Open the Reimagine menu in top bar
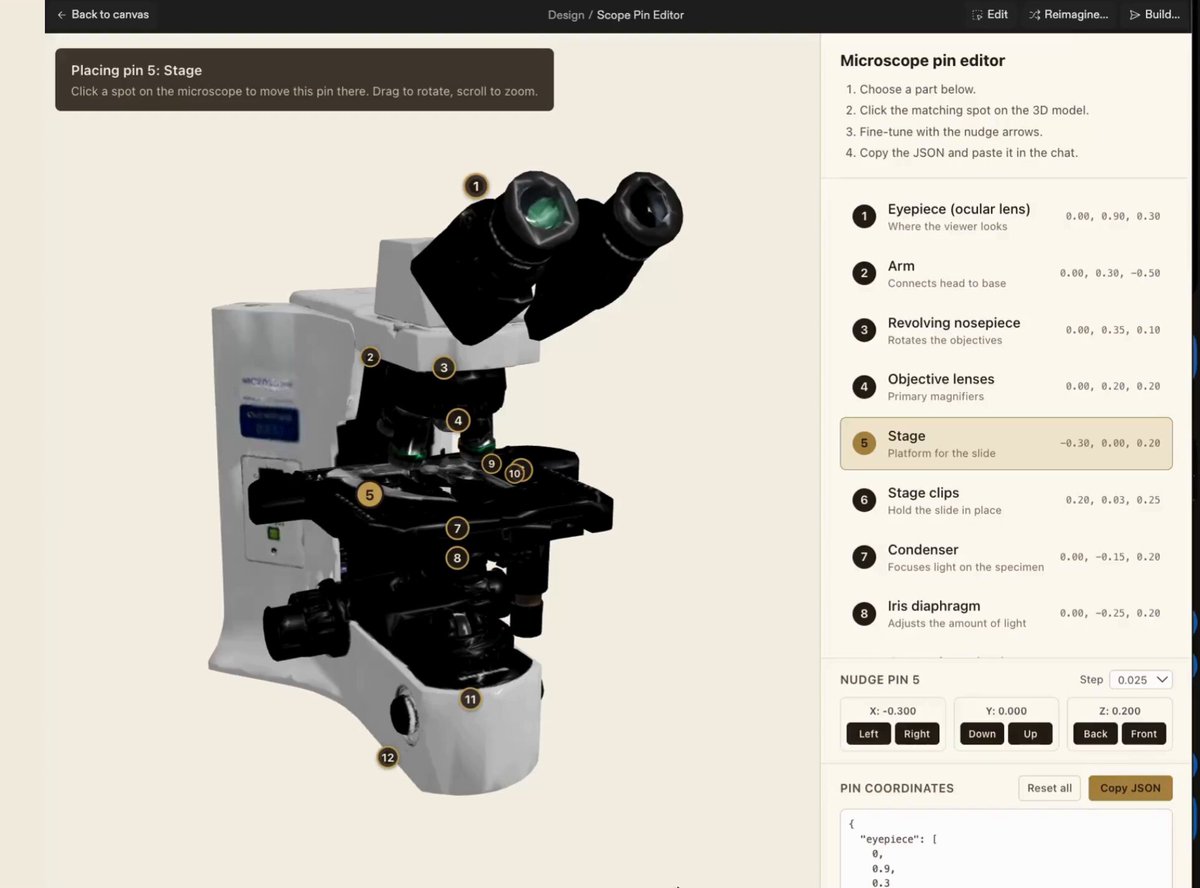Image resolution: width=1200 pixels, height=888 pixels. (x=1068, y=15)
